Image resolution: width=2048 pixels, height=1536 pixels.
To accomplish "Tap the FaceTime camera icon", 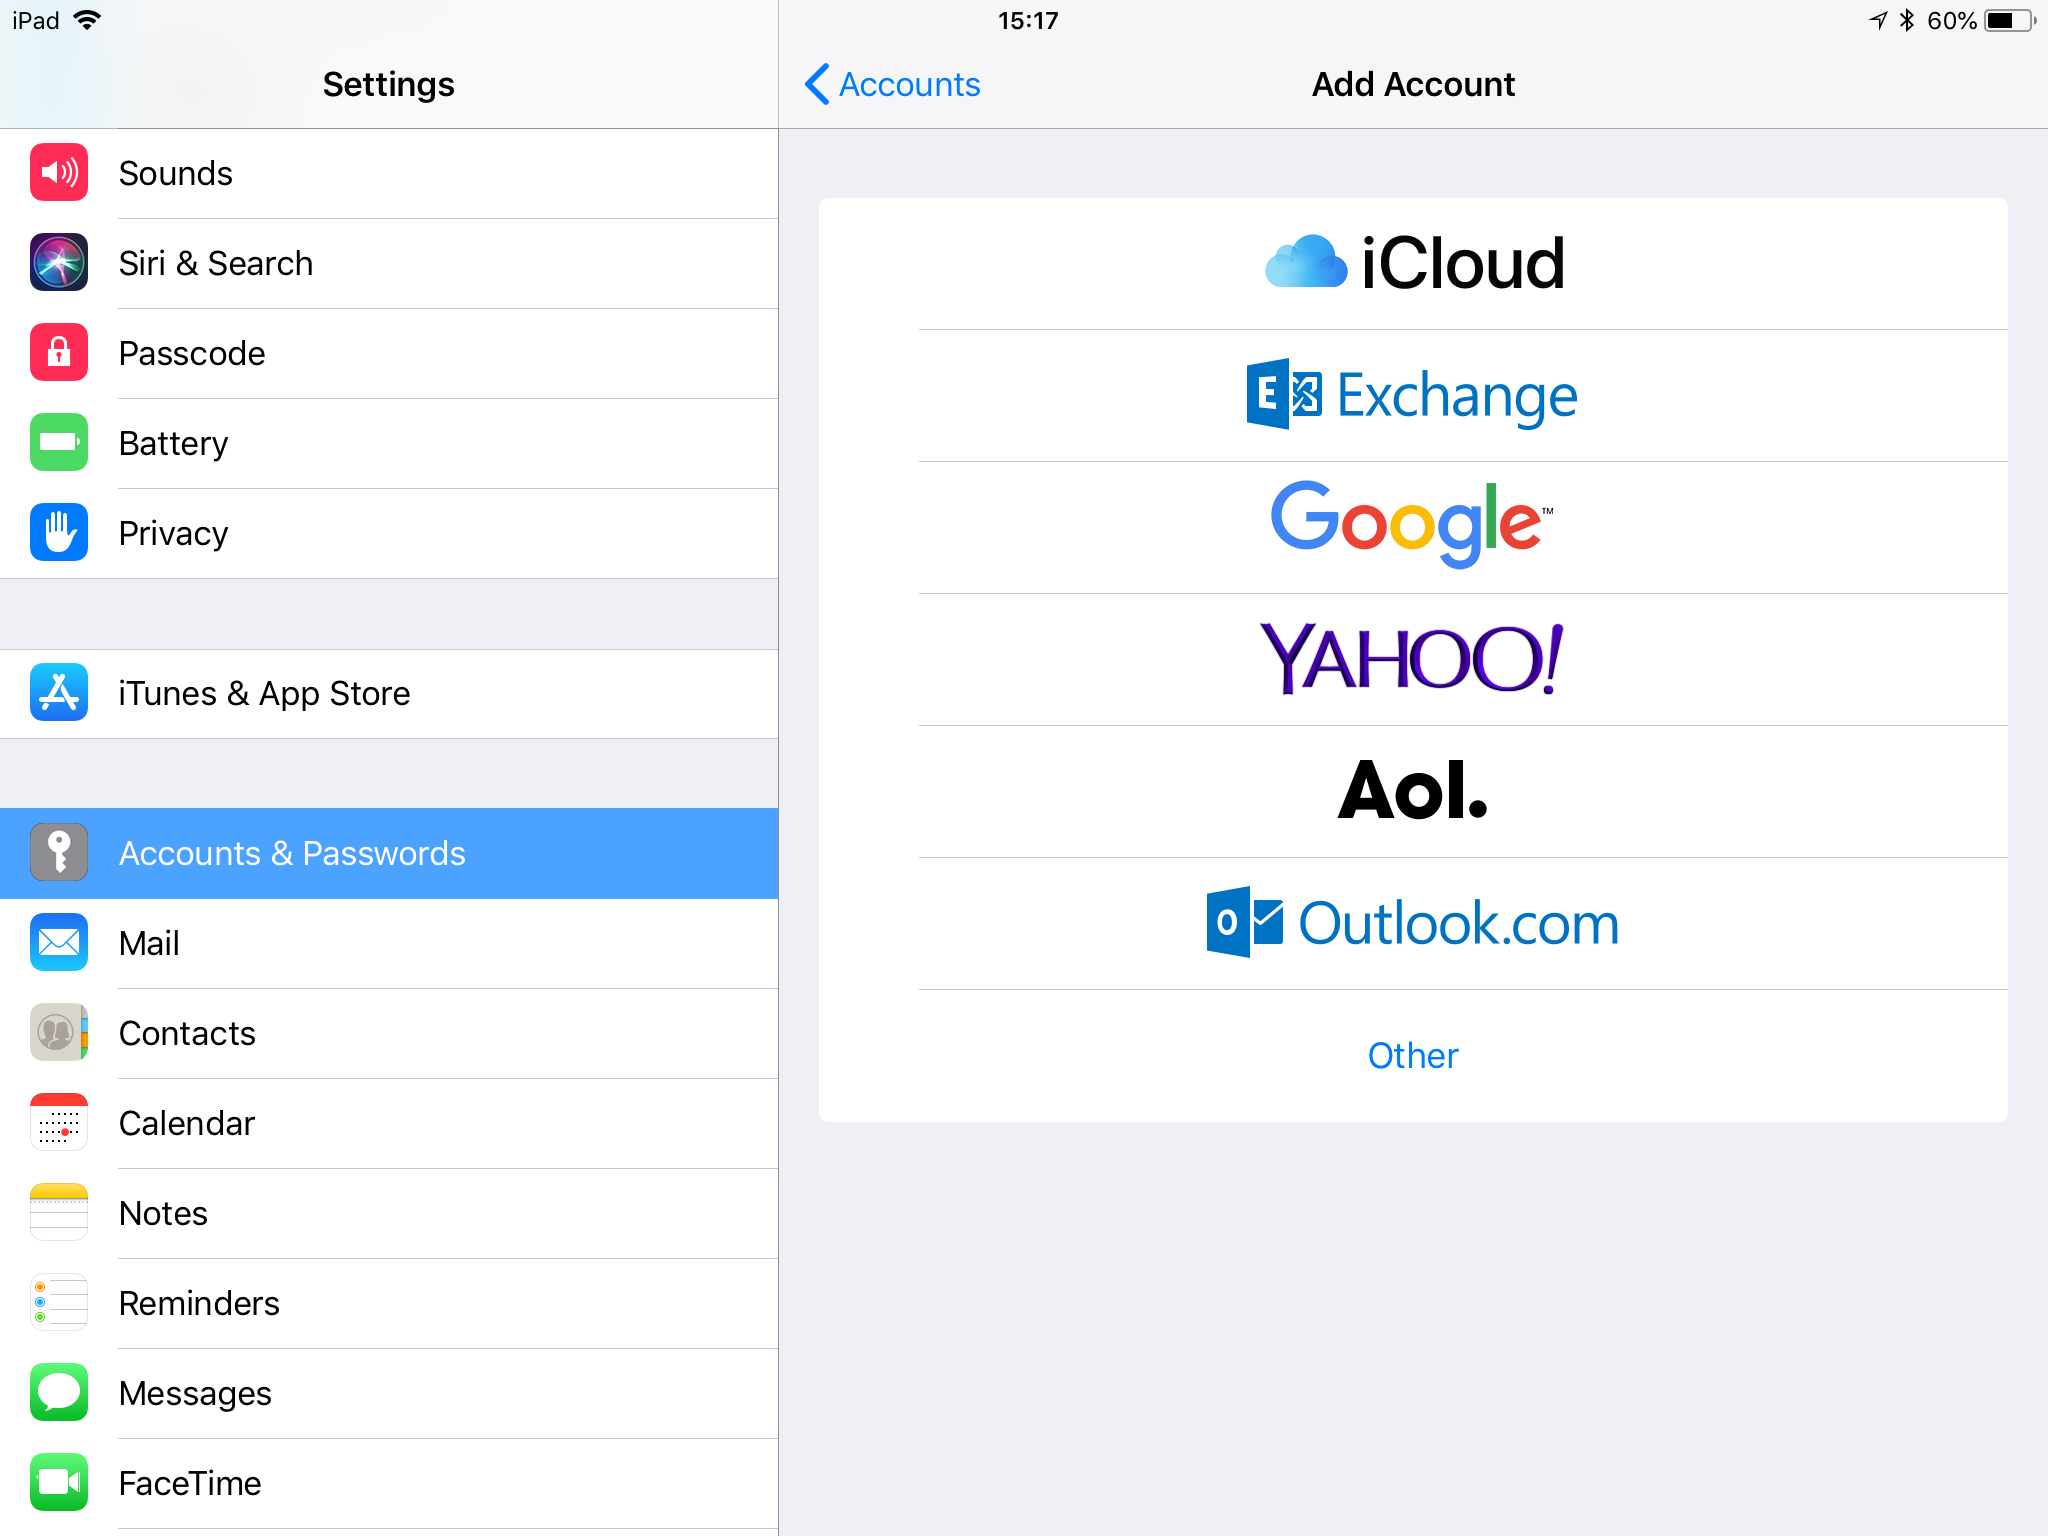I will 59,1483.
